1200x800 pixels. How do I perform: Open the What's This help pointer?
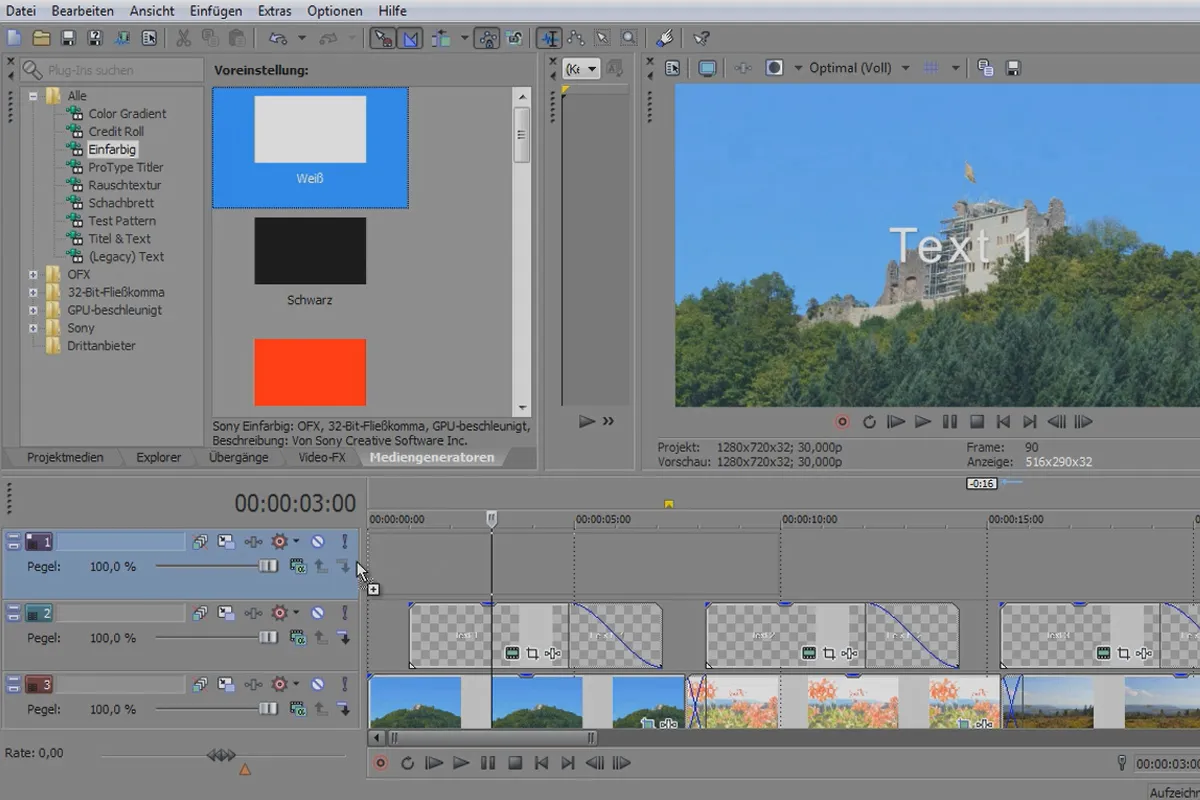point(701,38)
